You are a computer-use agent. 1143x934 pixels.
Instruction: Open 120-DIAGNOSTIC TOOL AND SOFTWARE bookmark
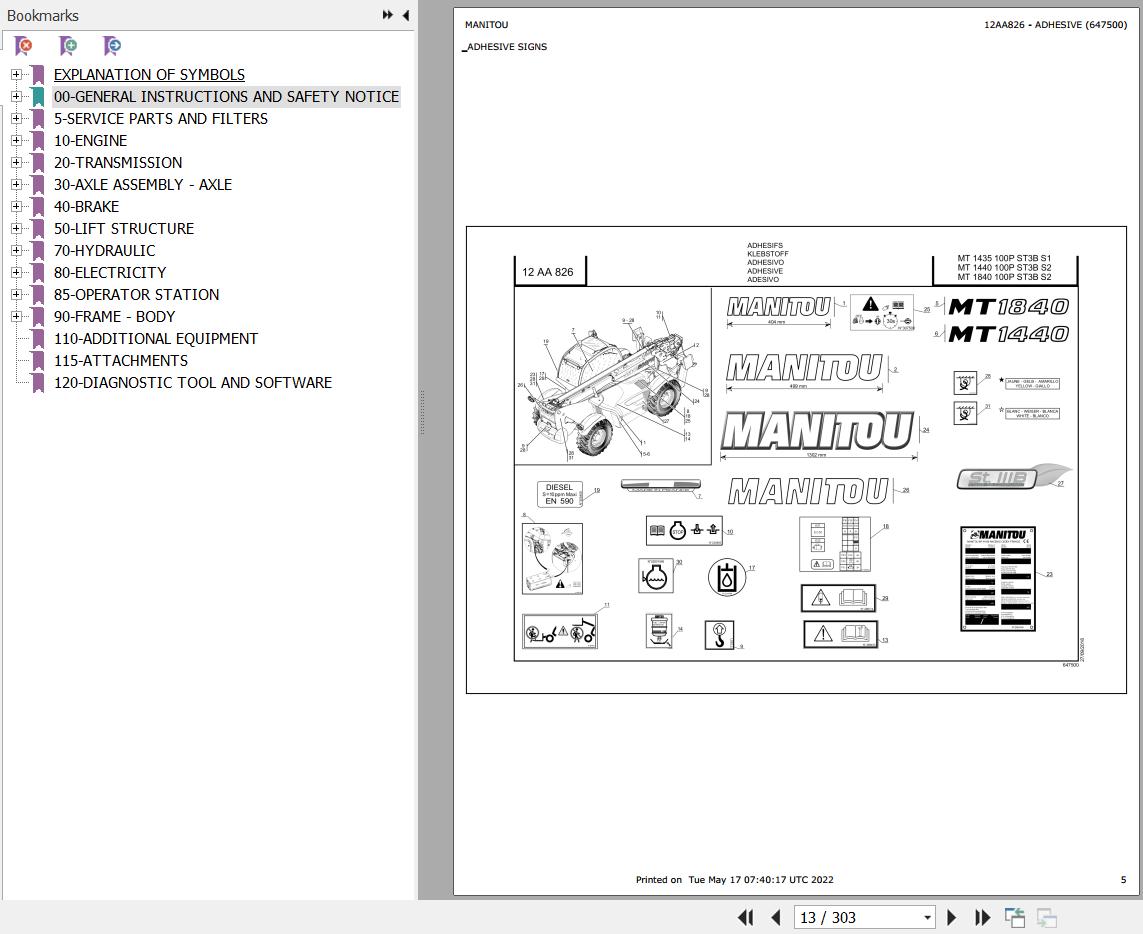tap(193, 383)
